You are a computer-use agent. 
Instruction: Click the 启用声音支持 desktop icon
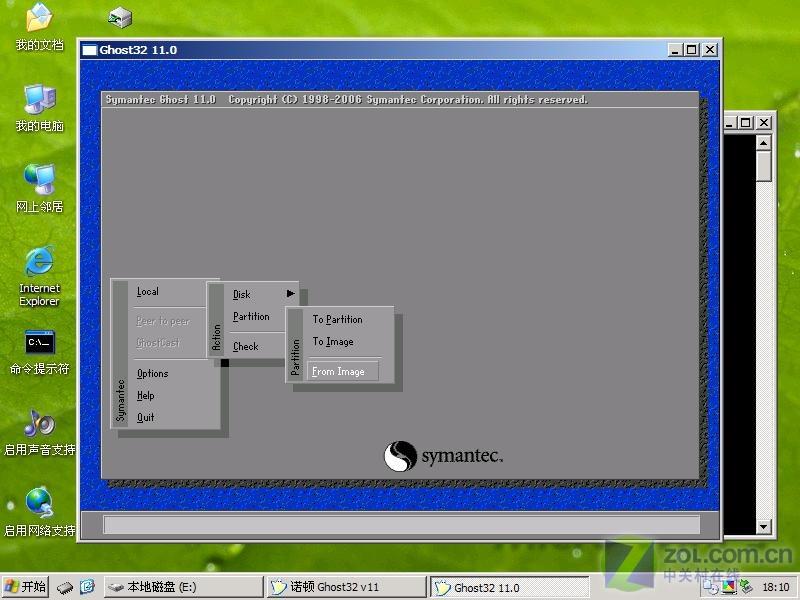(x=39, y=433)
